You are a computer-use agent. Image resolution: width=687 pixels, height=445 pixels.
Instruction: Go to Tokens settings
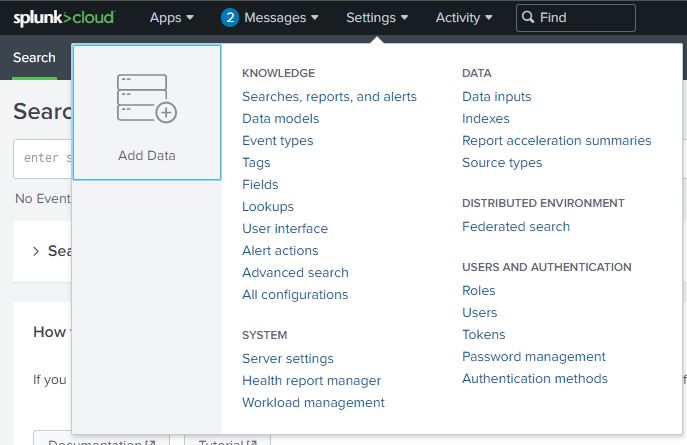[483, 335]
